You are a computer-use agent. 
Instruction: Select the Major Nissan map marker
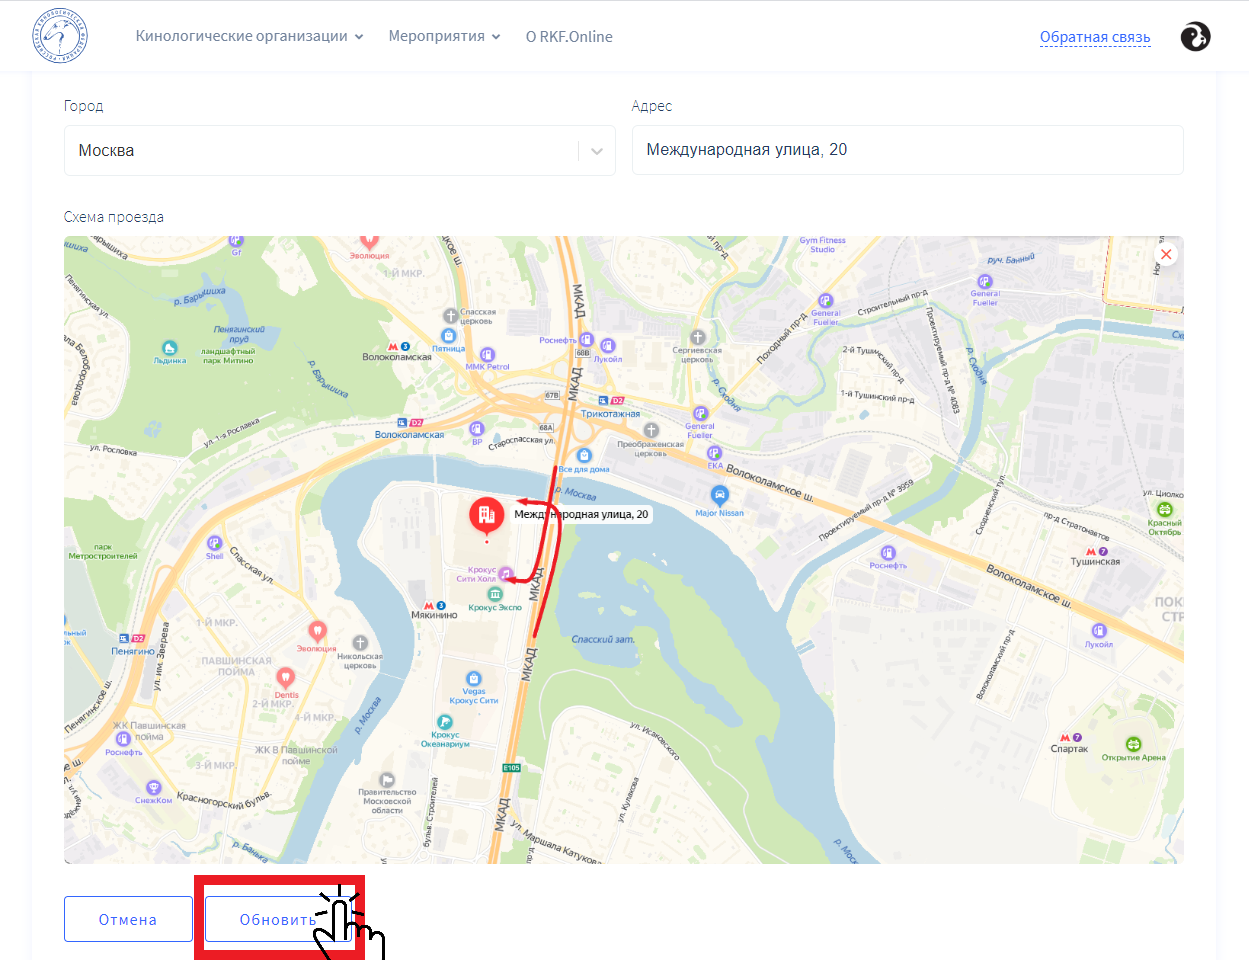point(719,495)
